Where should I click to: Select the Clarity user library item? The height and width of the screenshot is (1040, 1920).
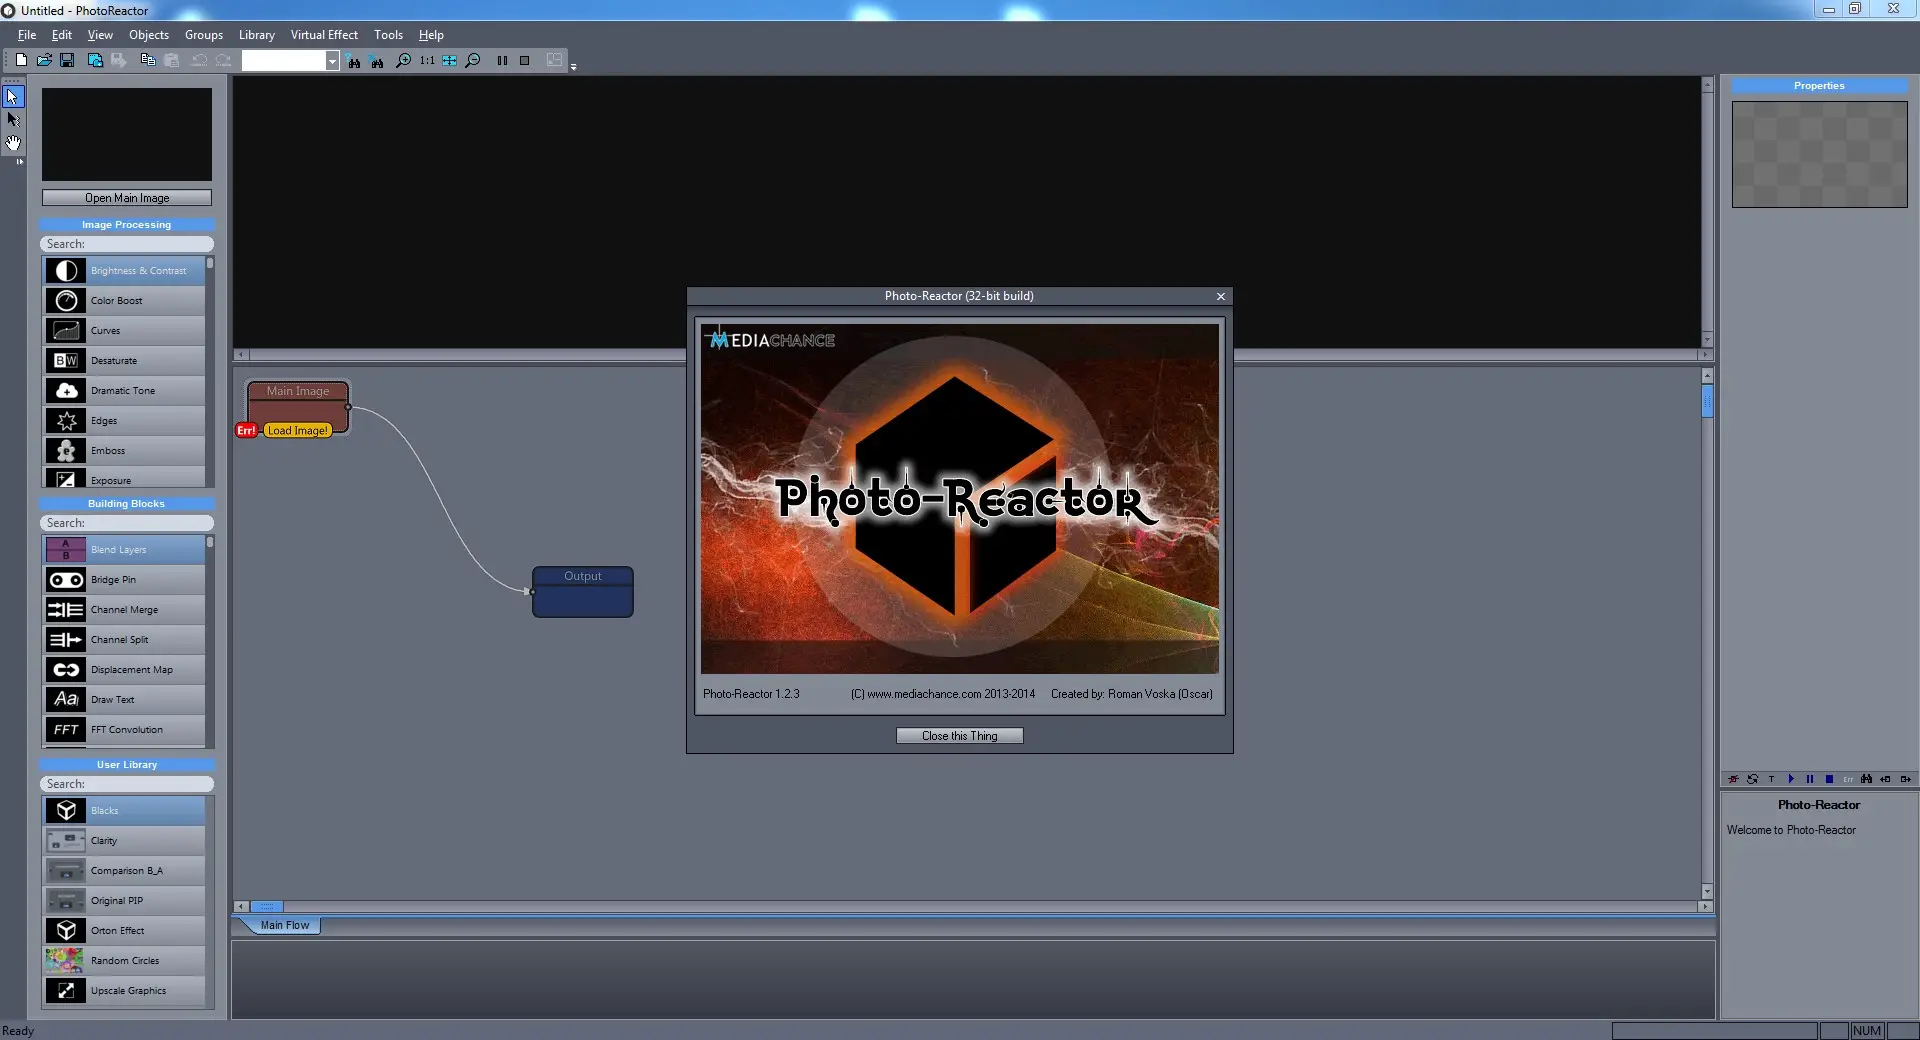[125, 841]
